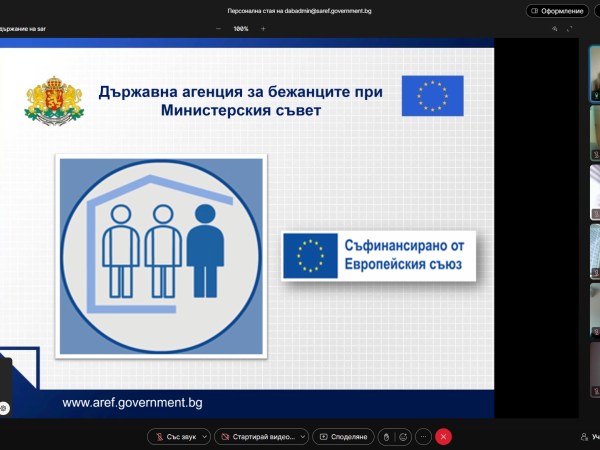Open video options arrow beside Стартирай видео
Screen dimensions: 600x450
click(303, 437)
